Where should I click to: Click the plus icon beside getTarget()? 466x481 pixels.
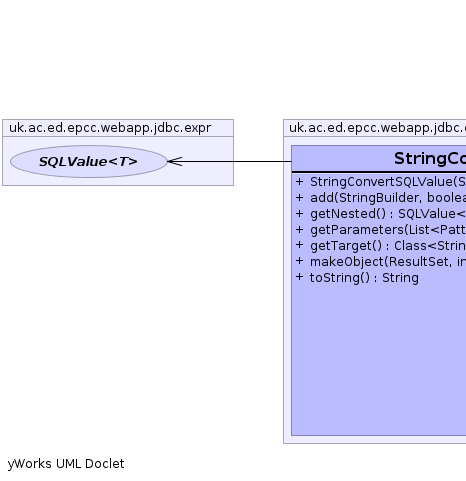tap(299, 245)
